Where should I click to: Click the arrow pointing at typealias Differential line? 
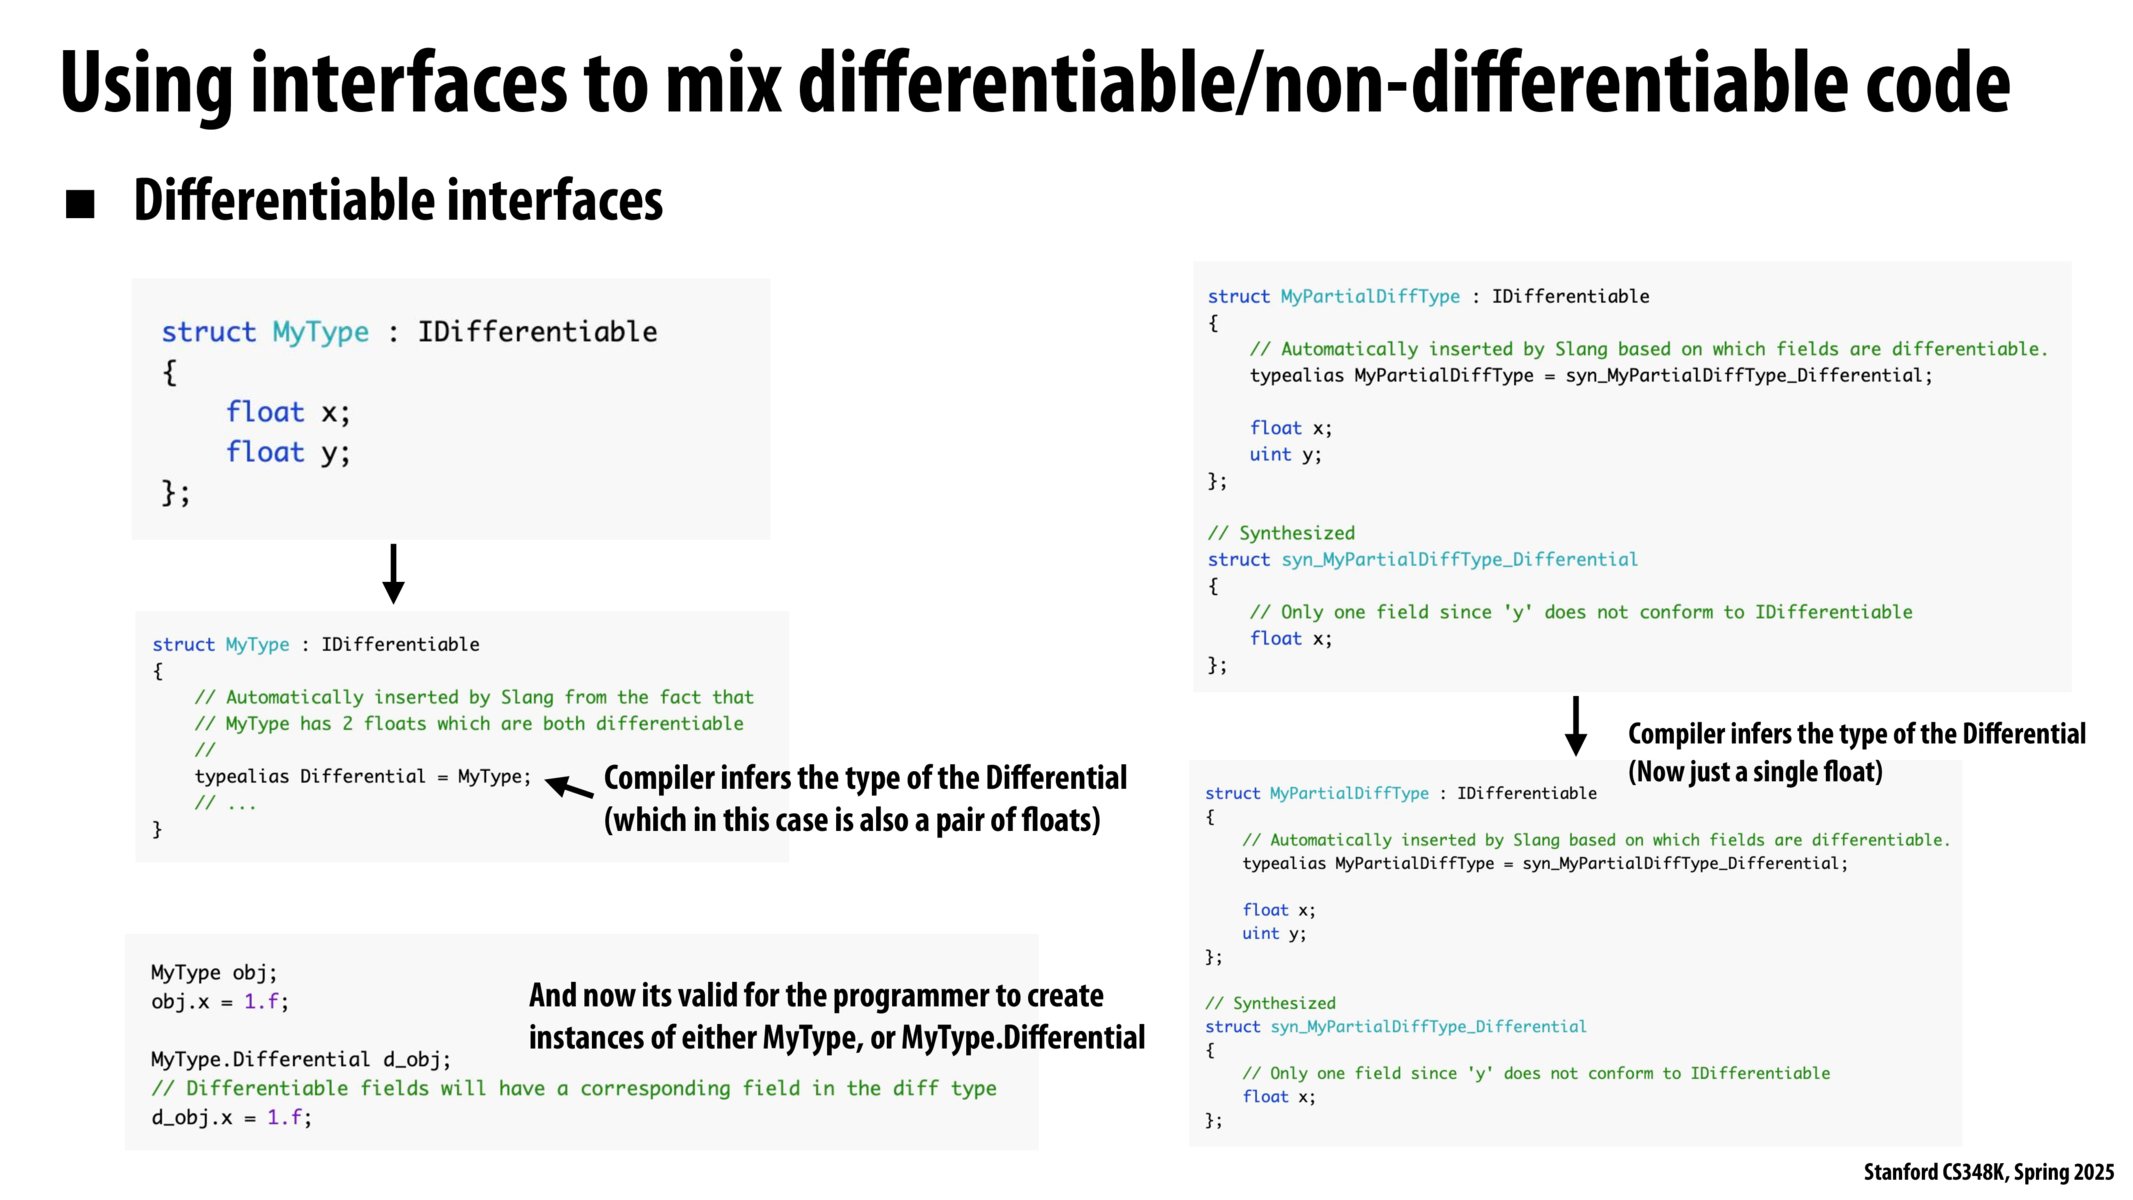(569, 788)
